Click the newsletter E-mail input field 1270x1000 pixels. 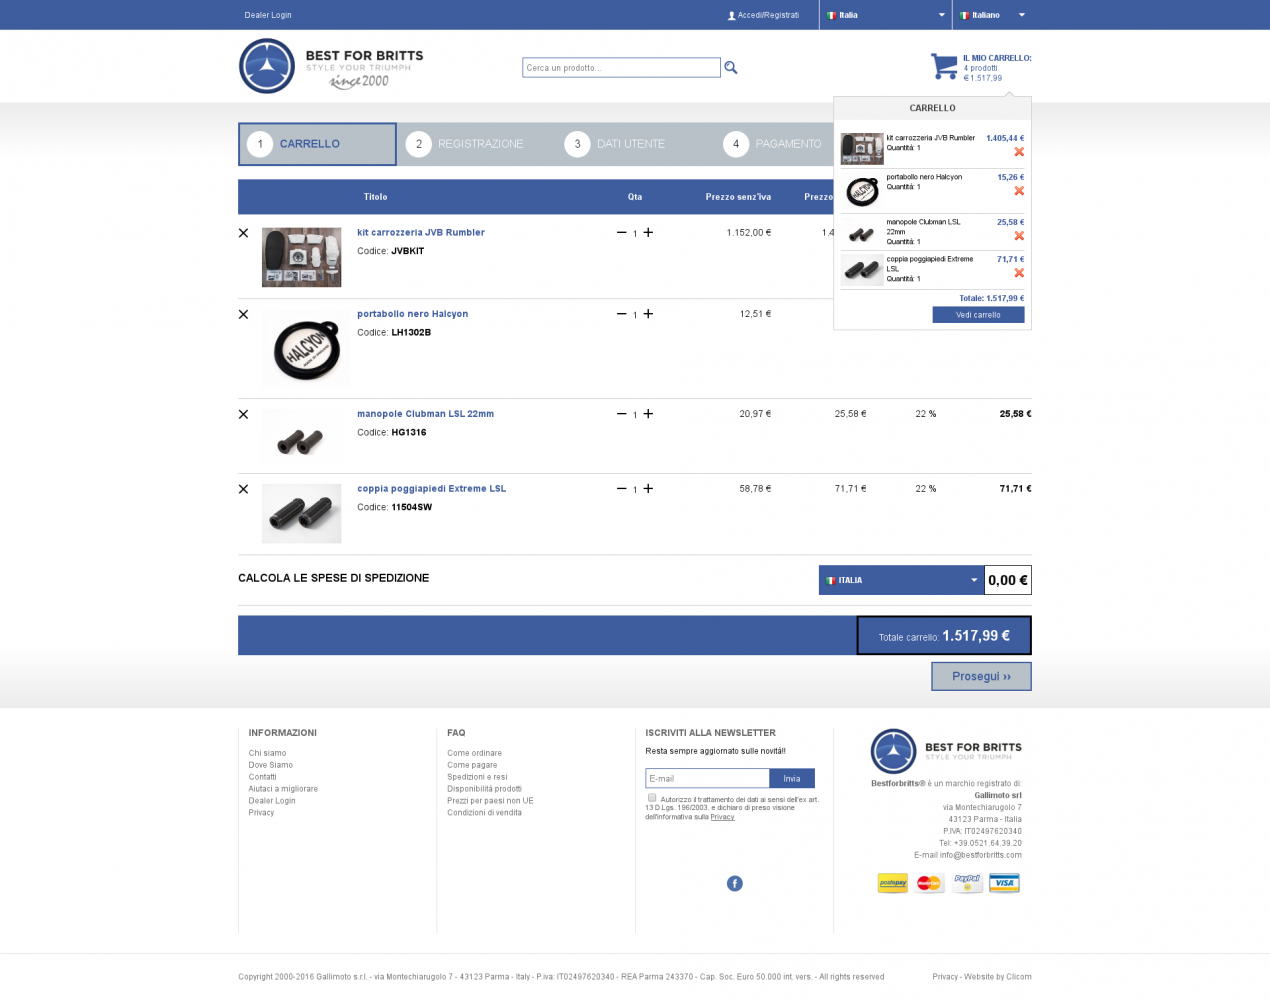(707, 778)
